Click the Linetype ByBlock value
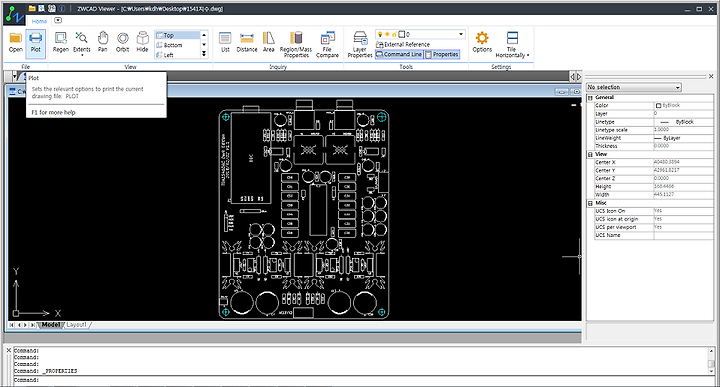This screenshot has height=387, width=720. [x=683, y=122]
